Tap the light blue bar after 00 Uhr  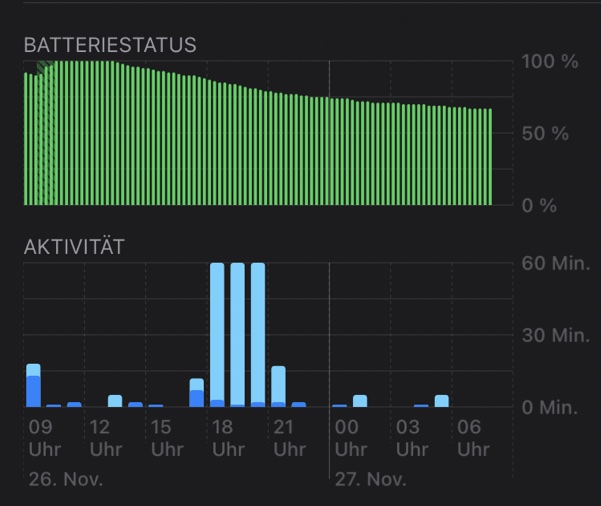(360, 401)
